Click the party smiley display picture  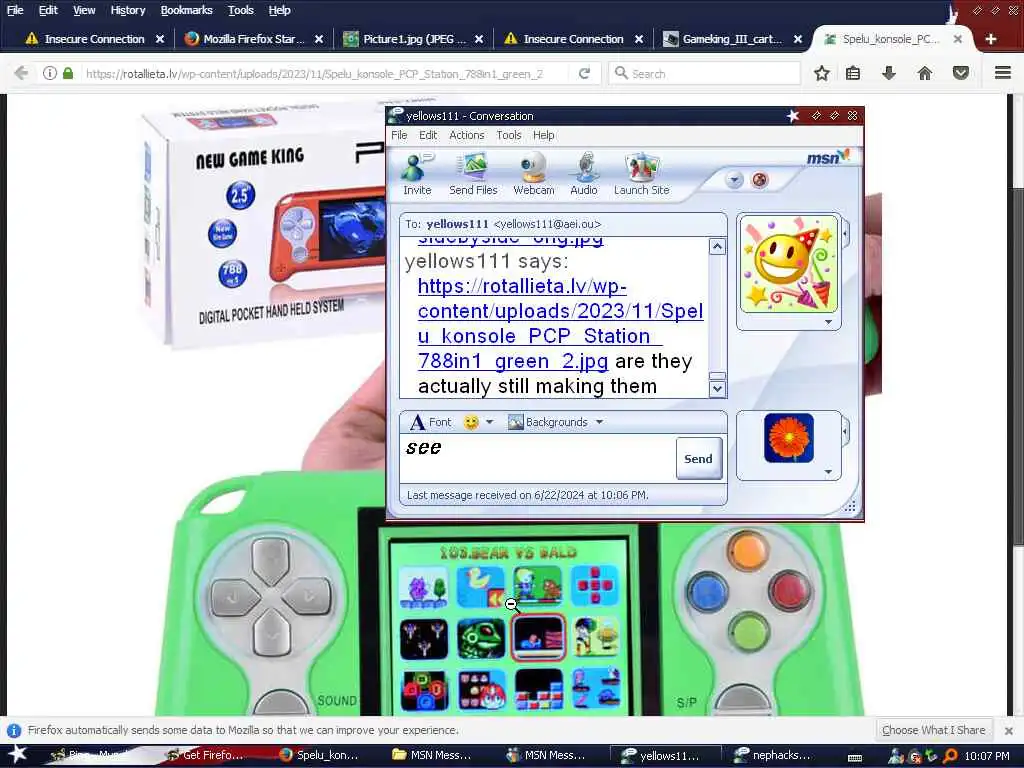click(789, 264)
